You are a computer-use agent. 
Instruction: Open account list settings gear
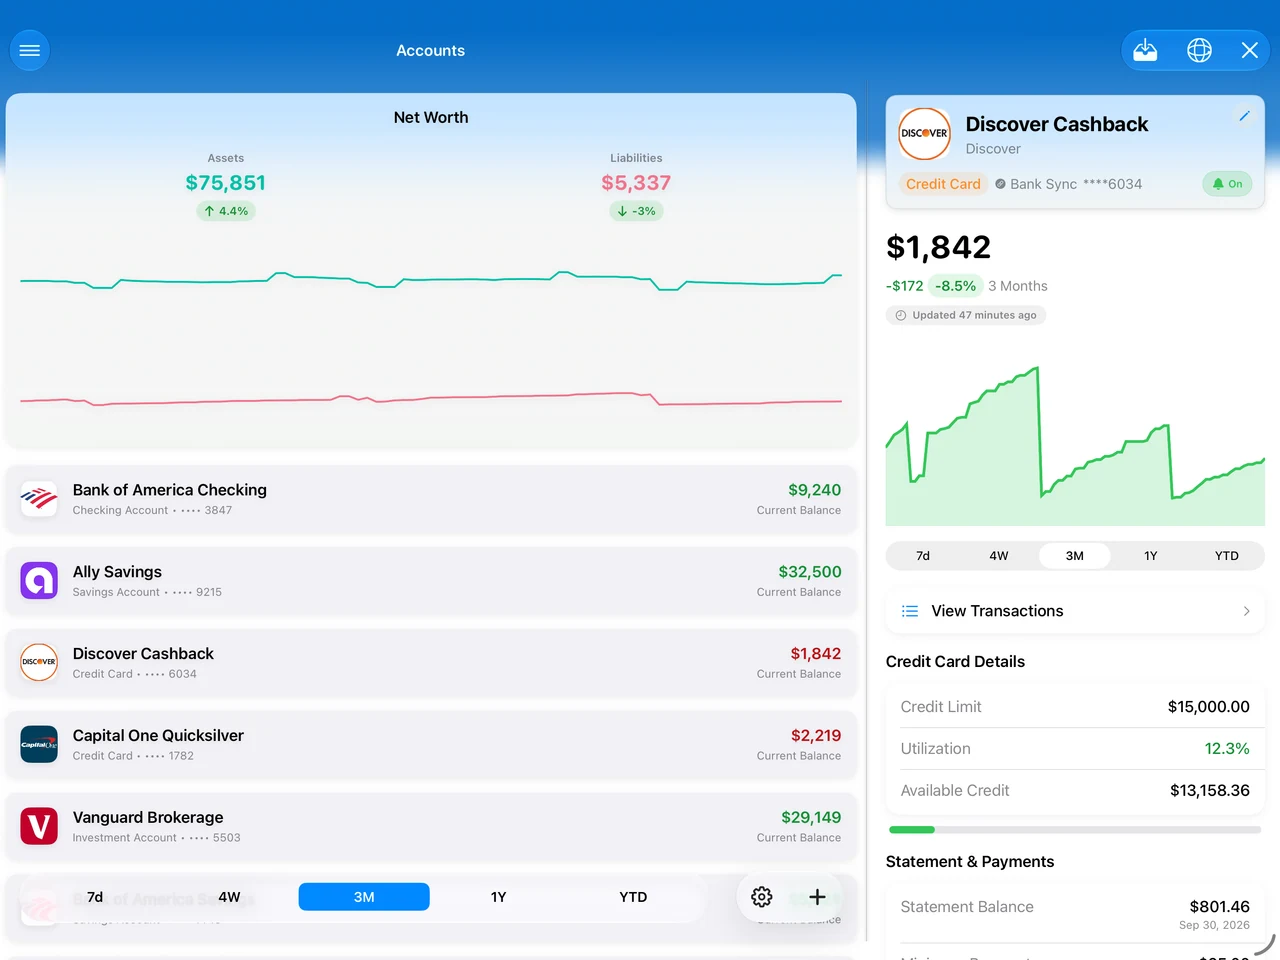762,897
